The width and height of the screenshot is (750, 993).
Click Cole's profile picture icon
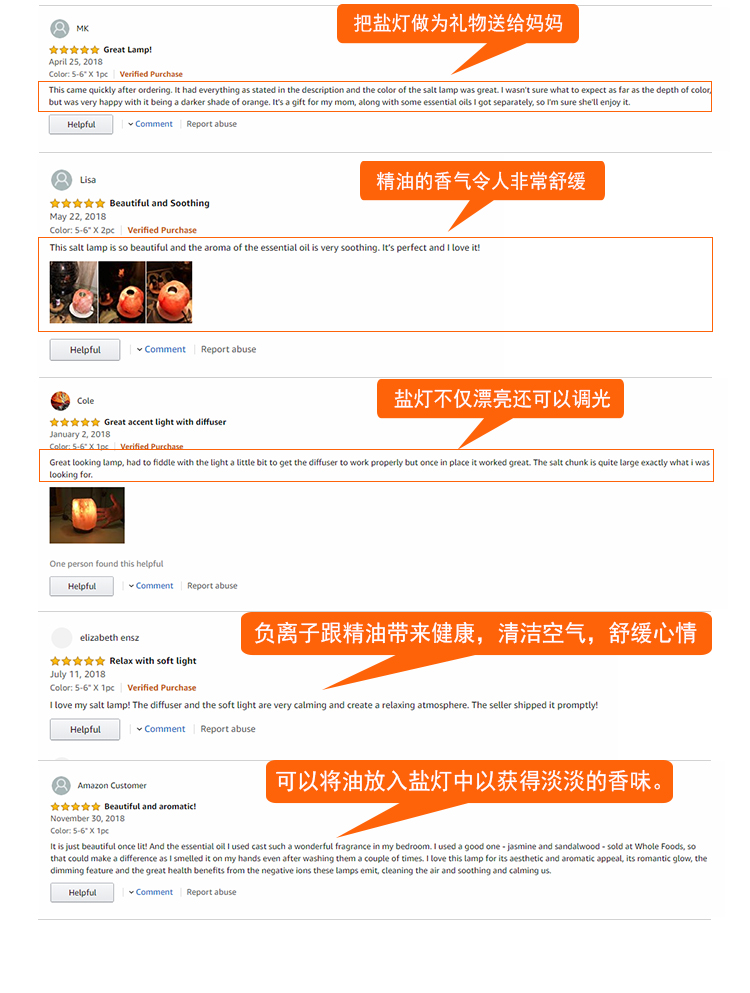coord(60,401)
